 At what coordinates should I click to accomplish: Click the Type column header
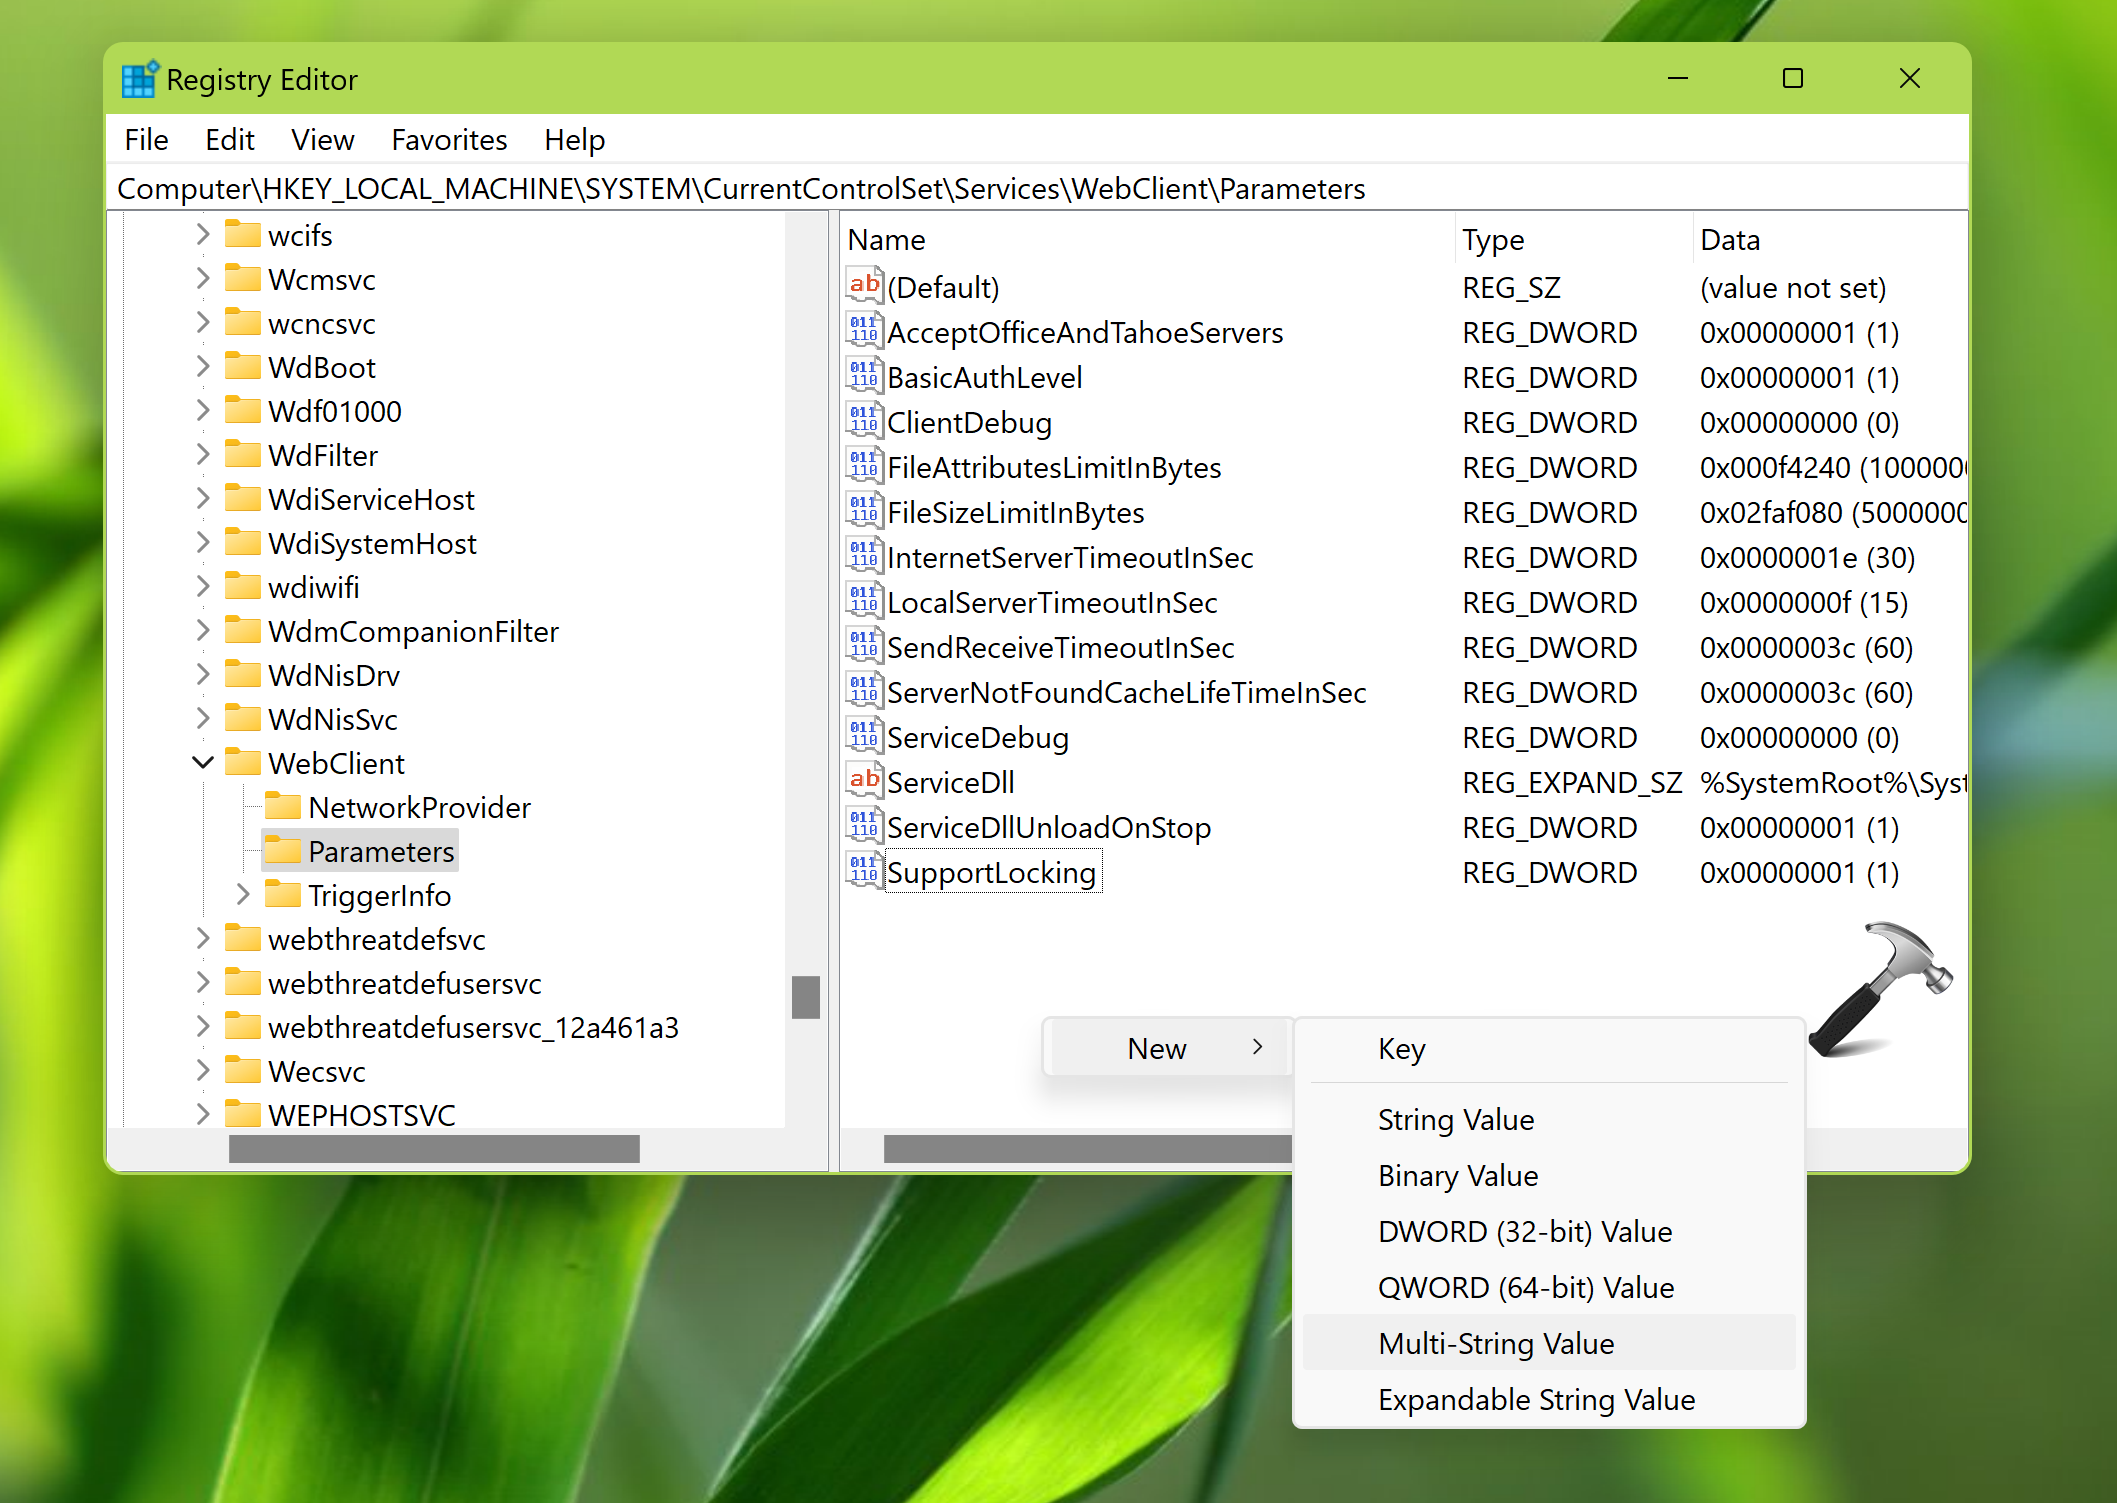tap(1493, 240)
